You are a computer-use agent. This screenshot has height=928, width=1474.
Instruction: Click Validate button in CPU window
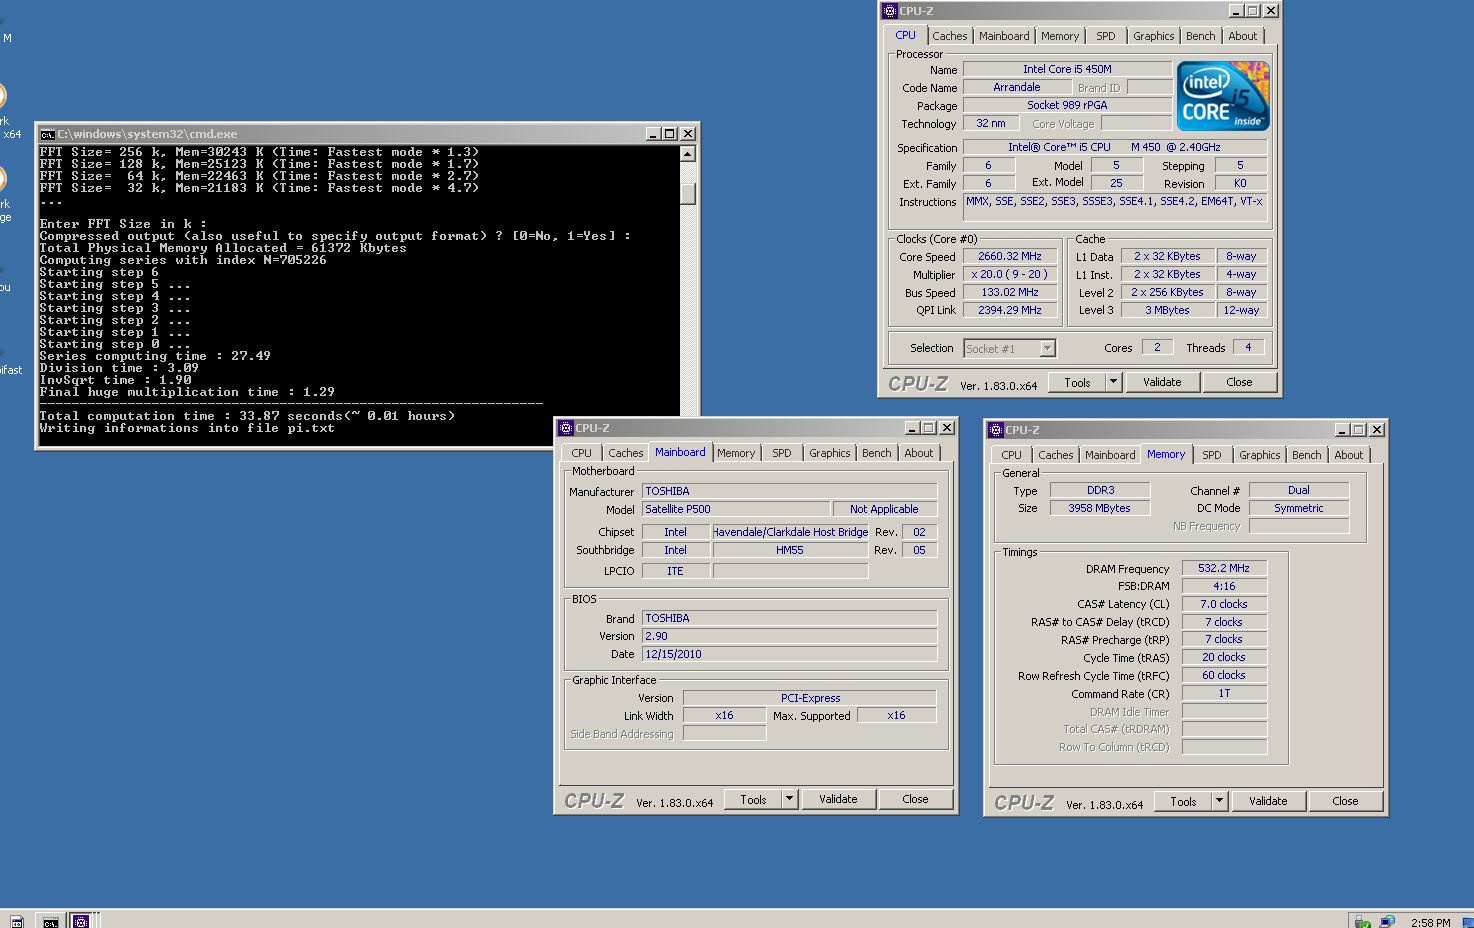(1162, 382)
